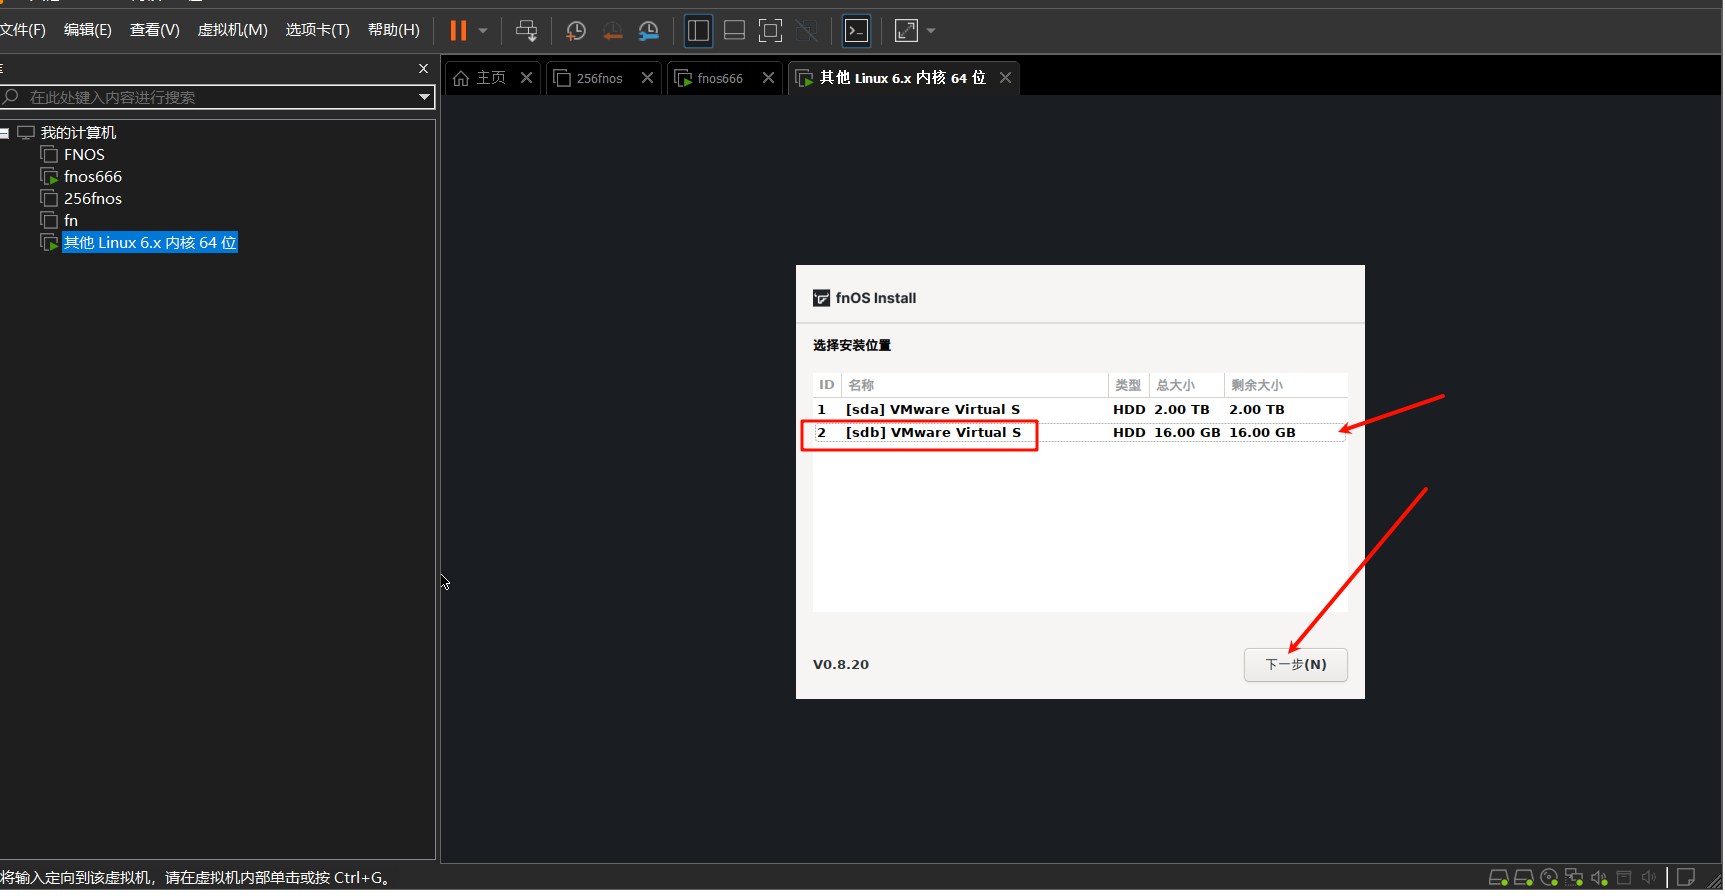Click the stretch guest display icon
Image resolution: width=1725 pixels, height=896 pixels.
pos(906,31)
